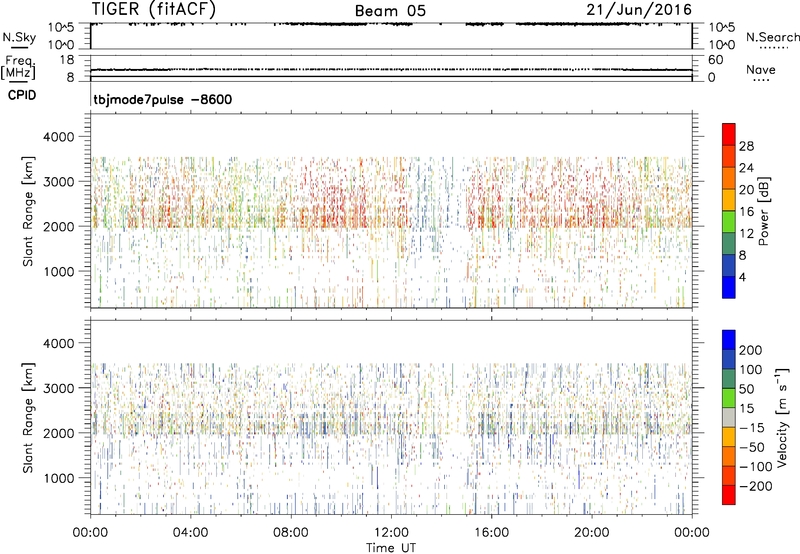Click the 28 label on power scale
Image resolution: width=800 pixels, height=554 pixels.
(x=746, y=146)
